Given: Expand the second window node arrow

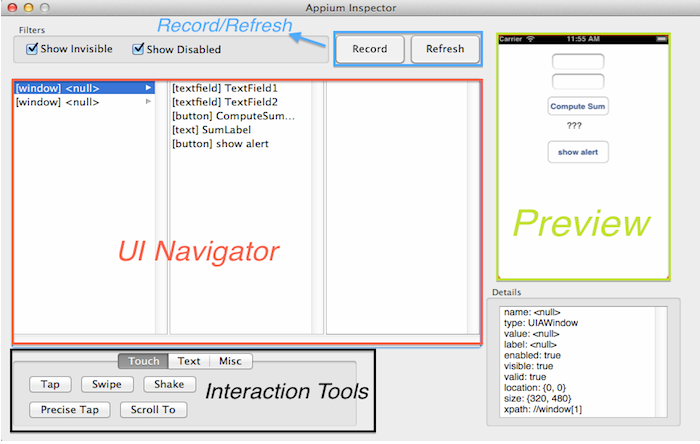Looking at the screenshot, I should point(149,102).
